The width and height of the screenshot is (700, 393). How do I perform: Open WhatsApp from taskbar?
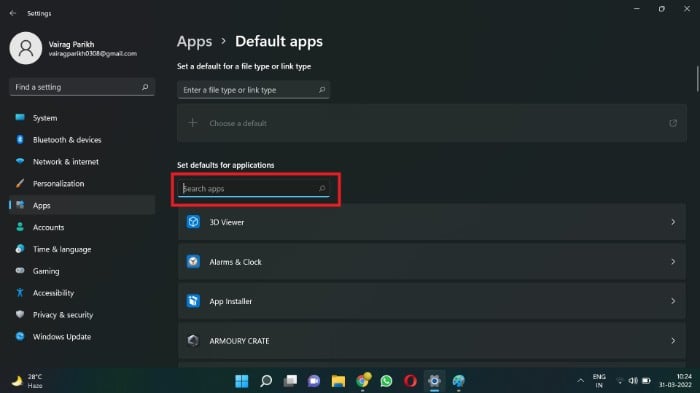[386, 381]
